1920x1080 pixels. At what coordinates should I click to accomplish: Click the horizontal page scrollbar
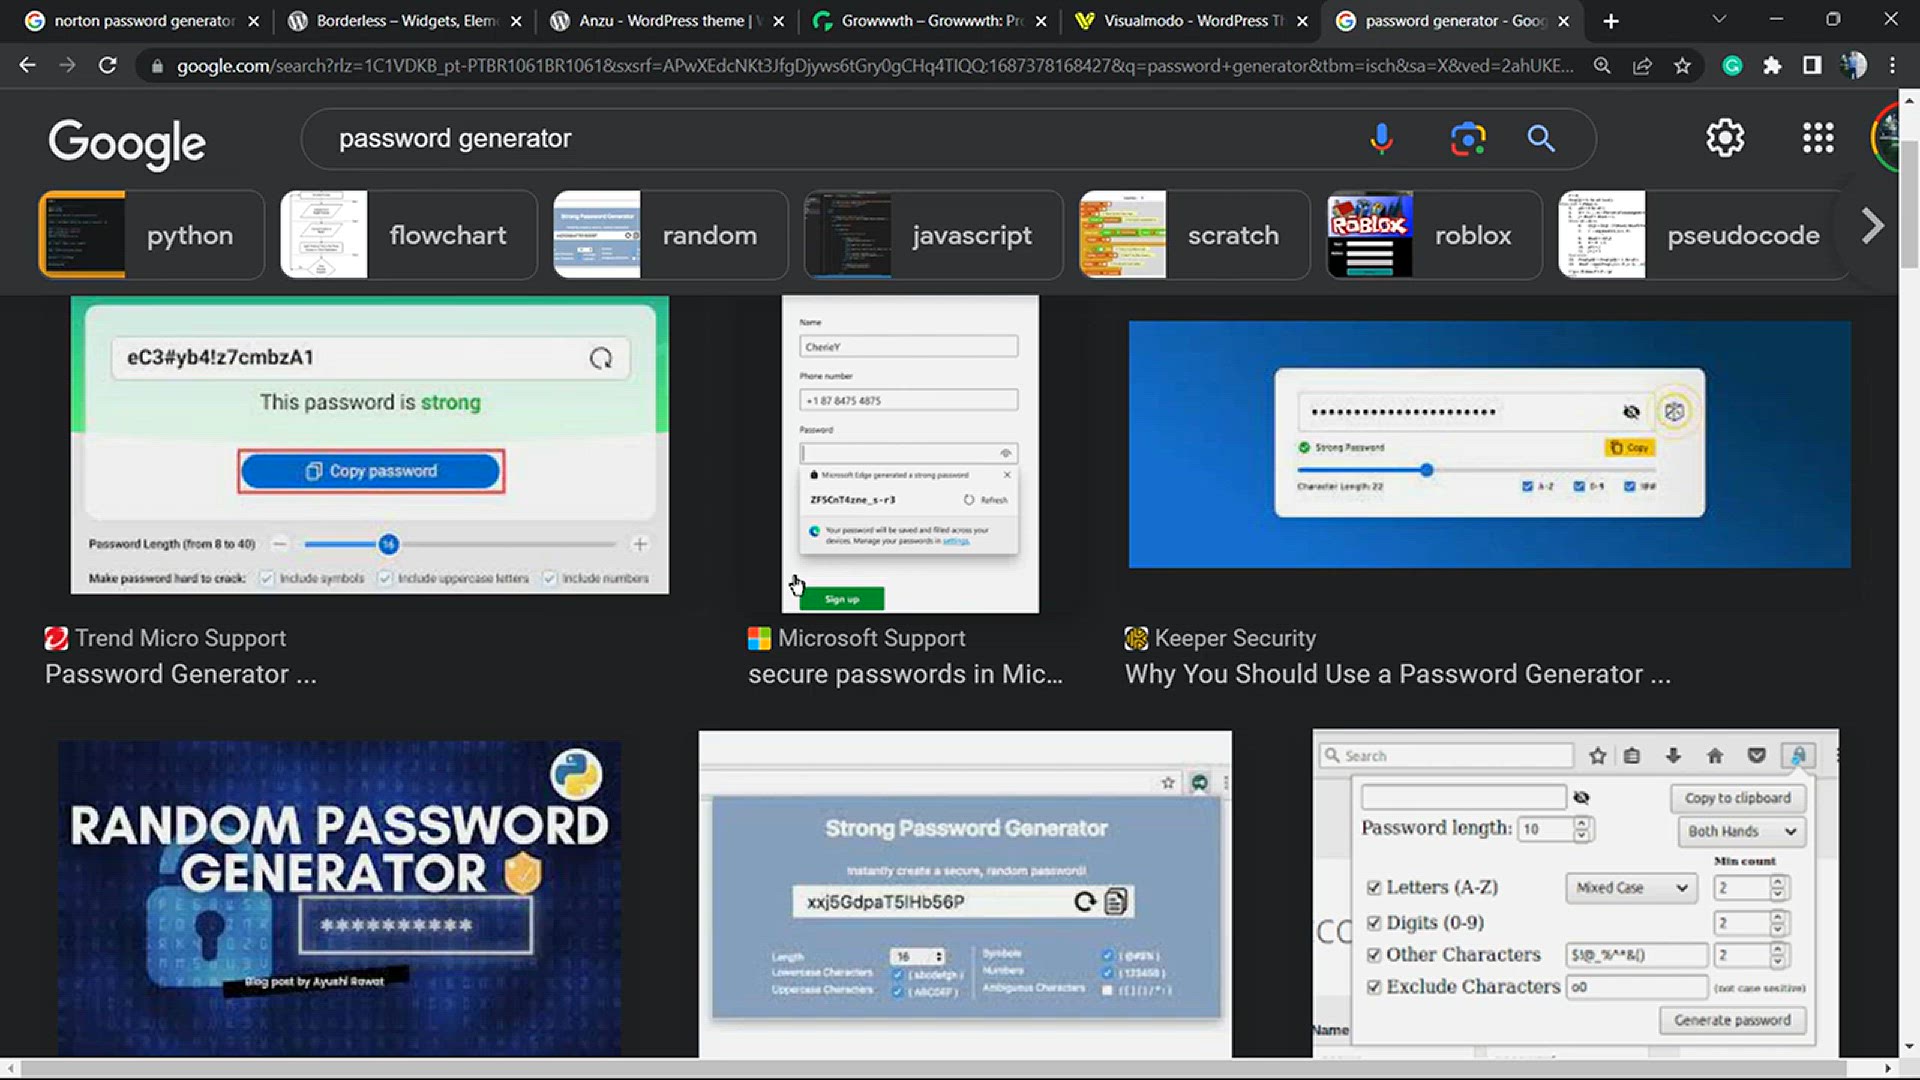(x=932, y=1068)
